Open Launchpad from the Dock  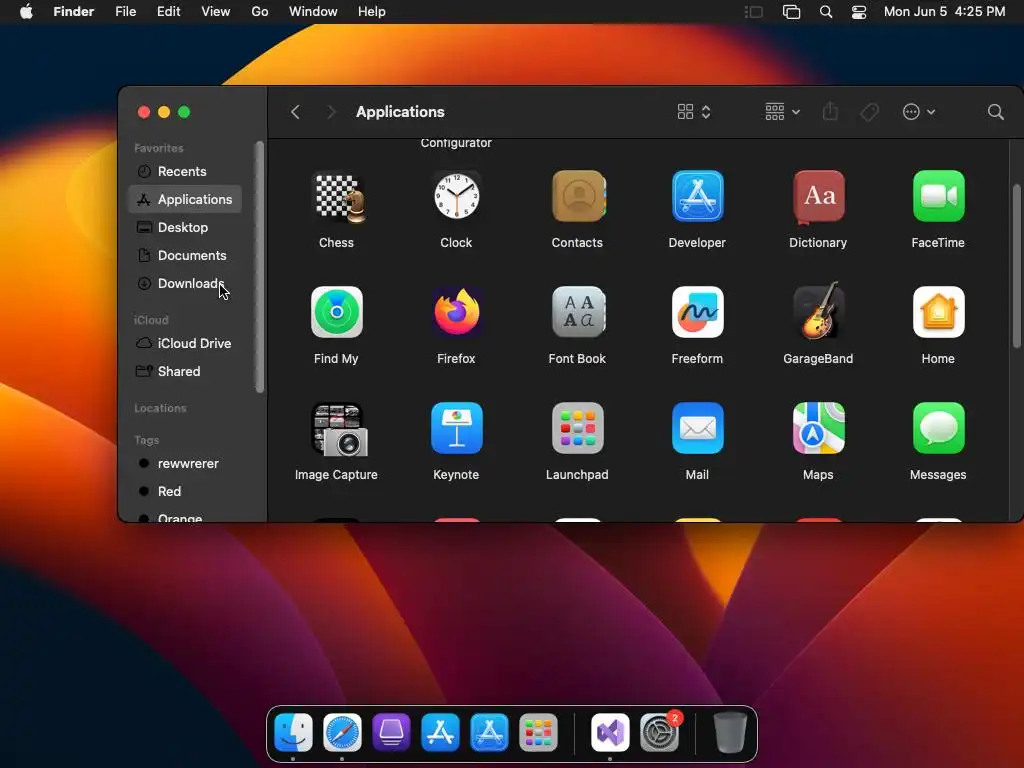(x=538, y=732)
